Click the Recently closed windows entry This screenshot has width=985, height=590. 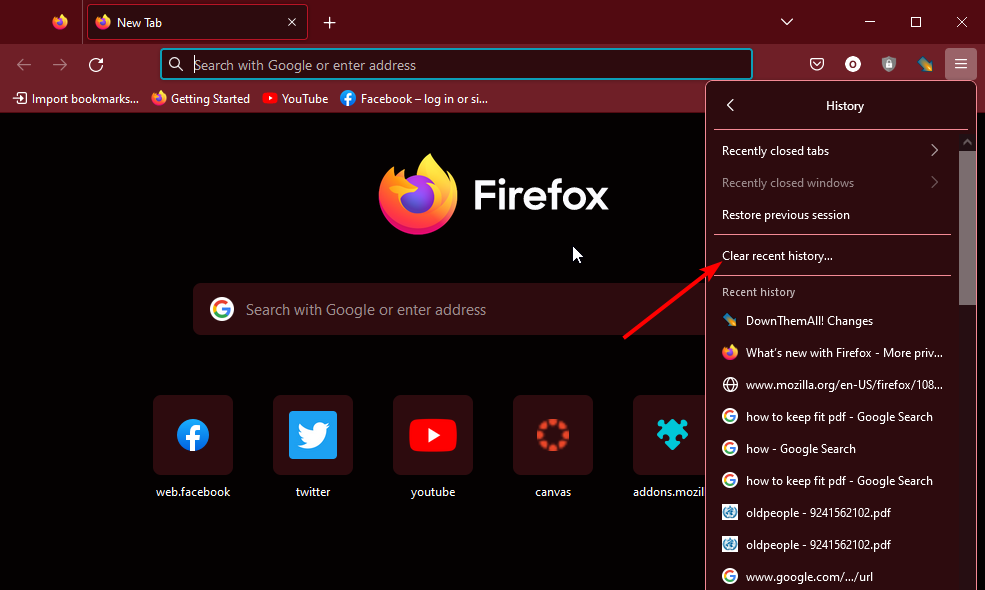[832, 183]
